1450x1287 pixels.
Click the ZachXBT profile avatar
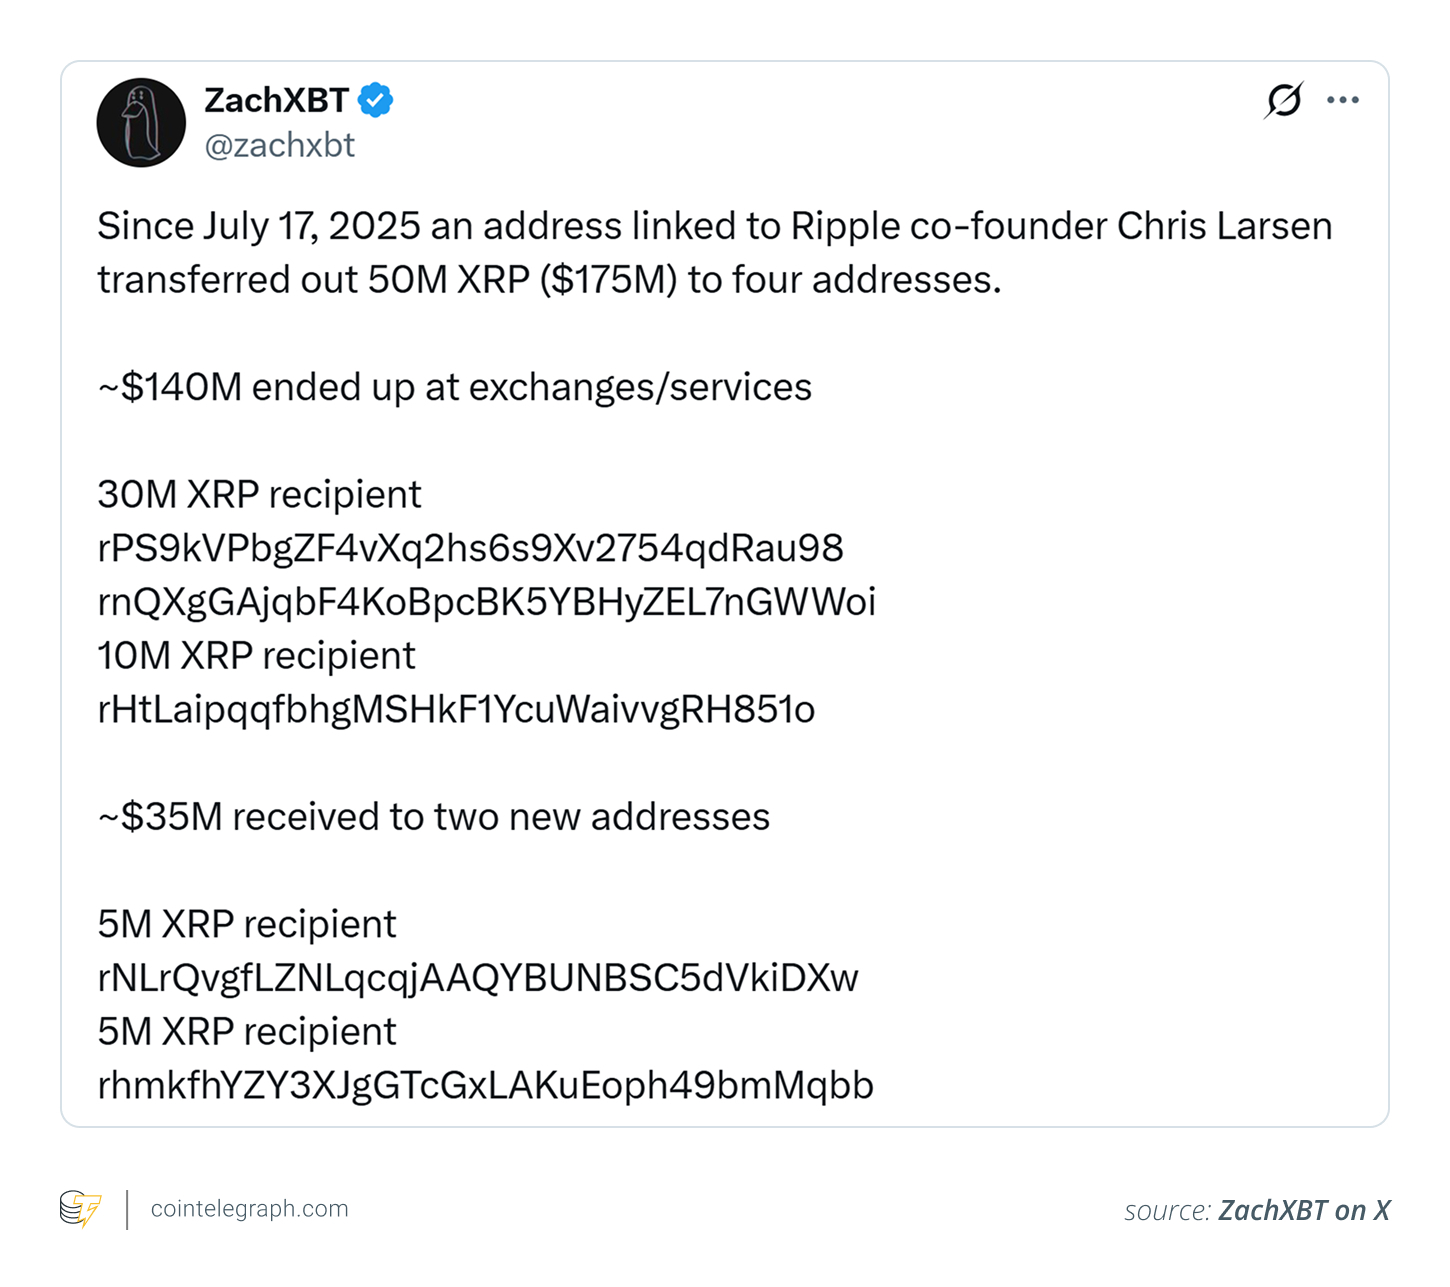point(141,122)
